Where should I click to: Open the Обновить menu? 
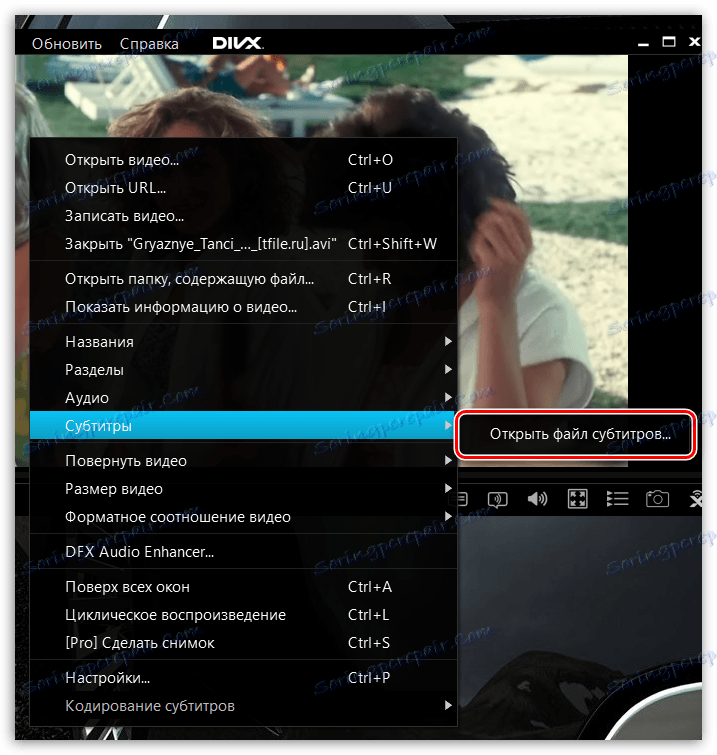pyautogui.click(x=67, y=44)
